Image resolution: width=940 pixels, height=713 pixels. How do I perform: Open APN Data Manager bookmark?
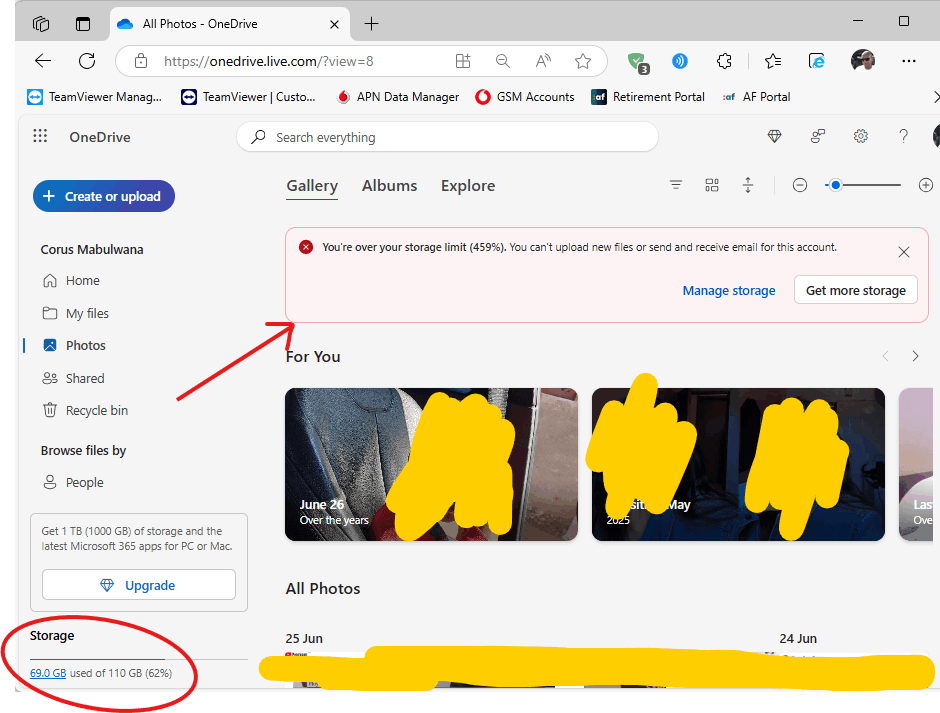point(397,97)
